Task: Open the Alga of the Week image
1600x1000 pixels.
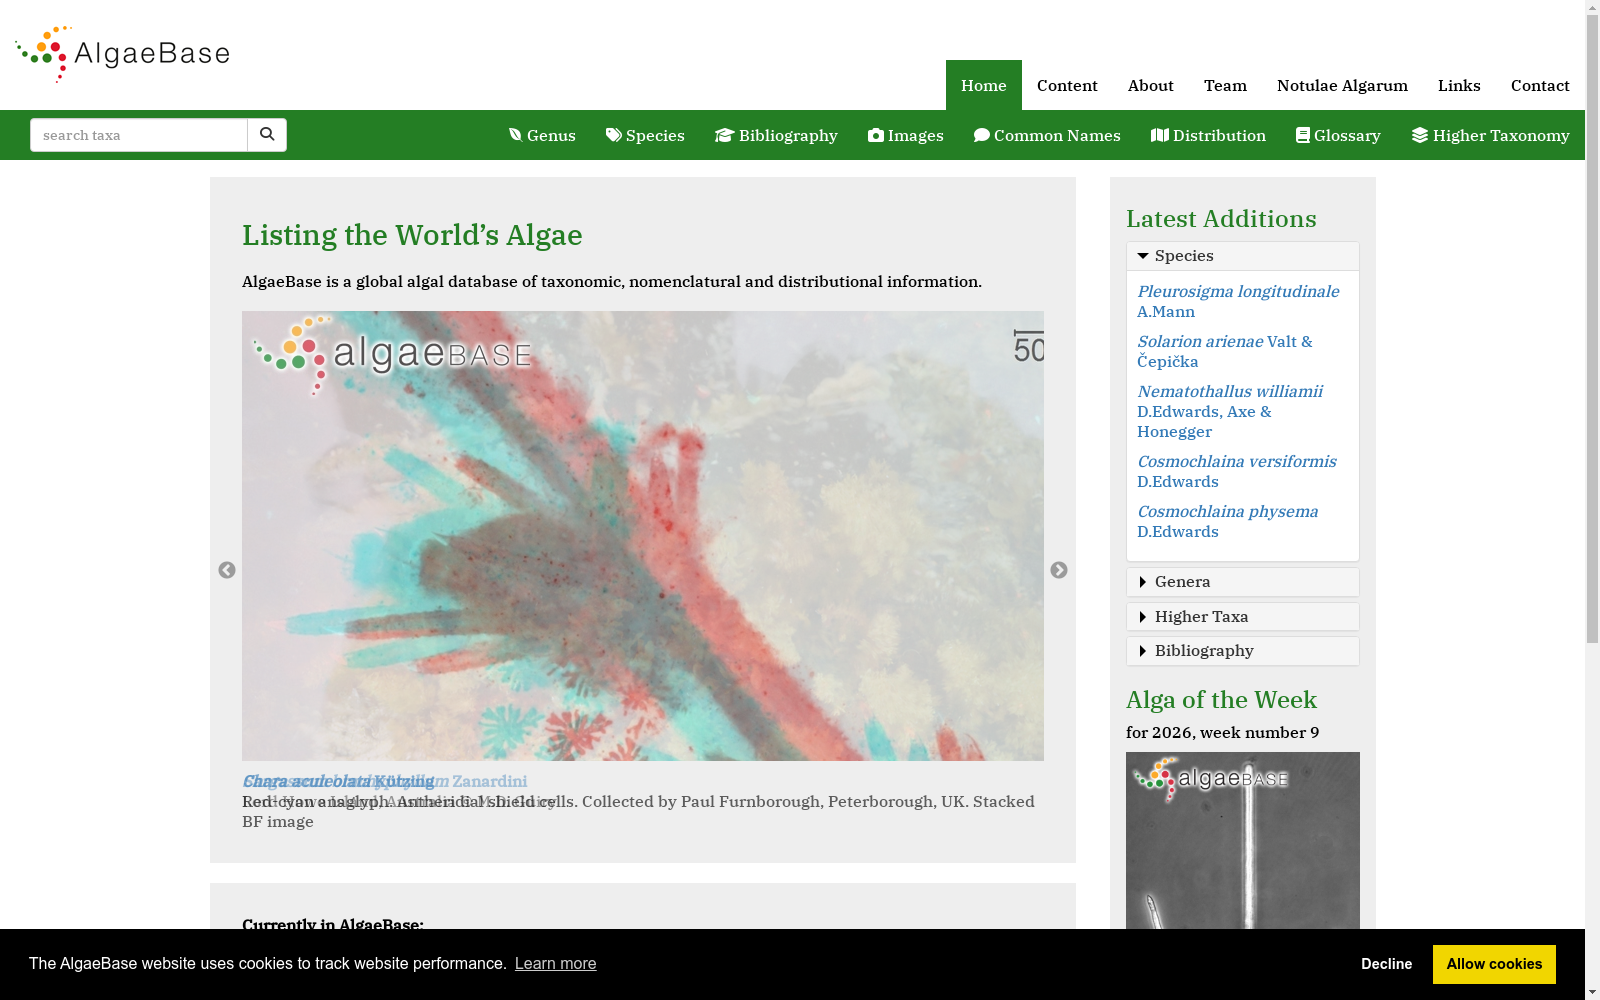Action: (1243, 841)
